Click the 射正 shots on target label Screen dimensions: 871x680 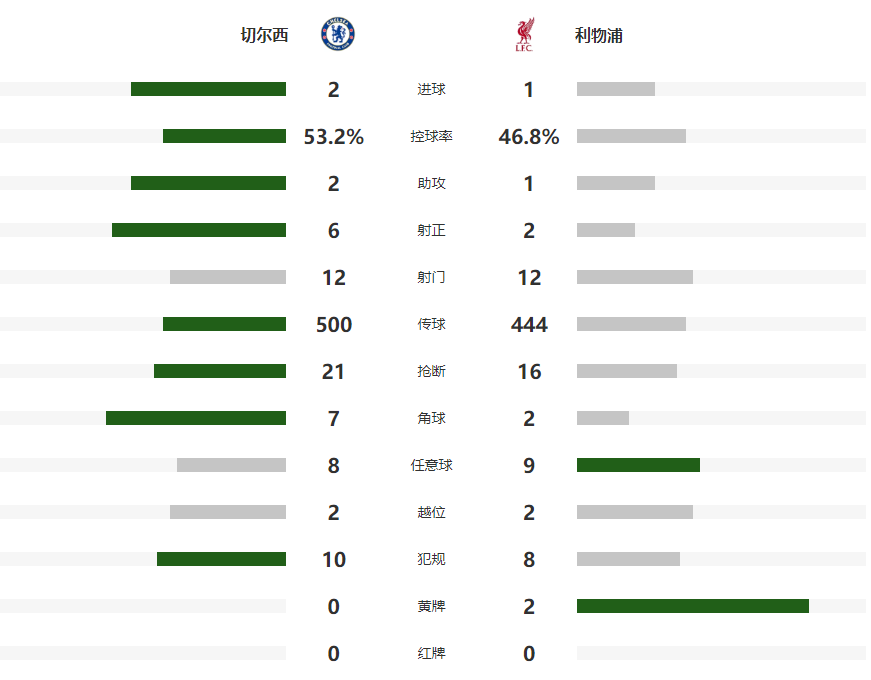[431, 230]
